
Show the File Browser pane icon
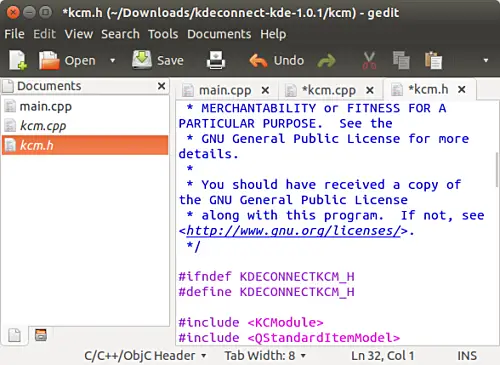(41, 335)
